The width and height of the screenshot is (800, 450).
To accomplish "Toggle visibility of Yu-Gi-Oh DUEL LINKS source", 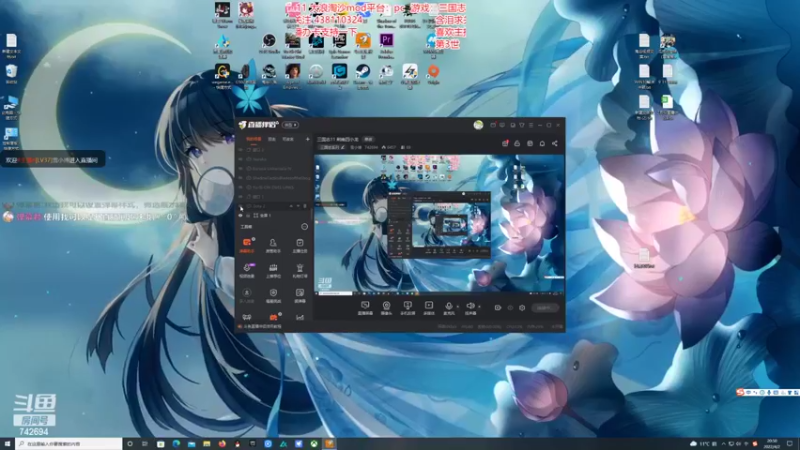I will click(241, 187).
